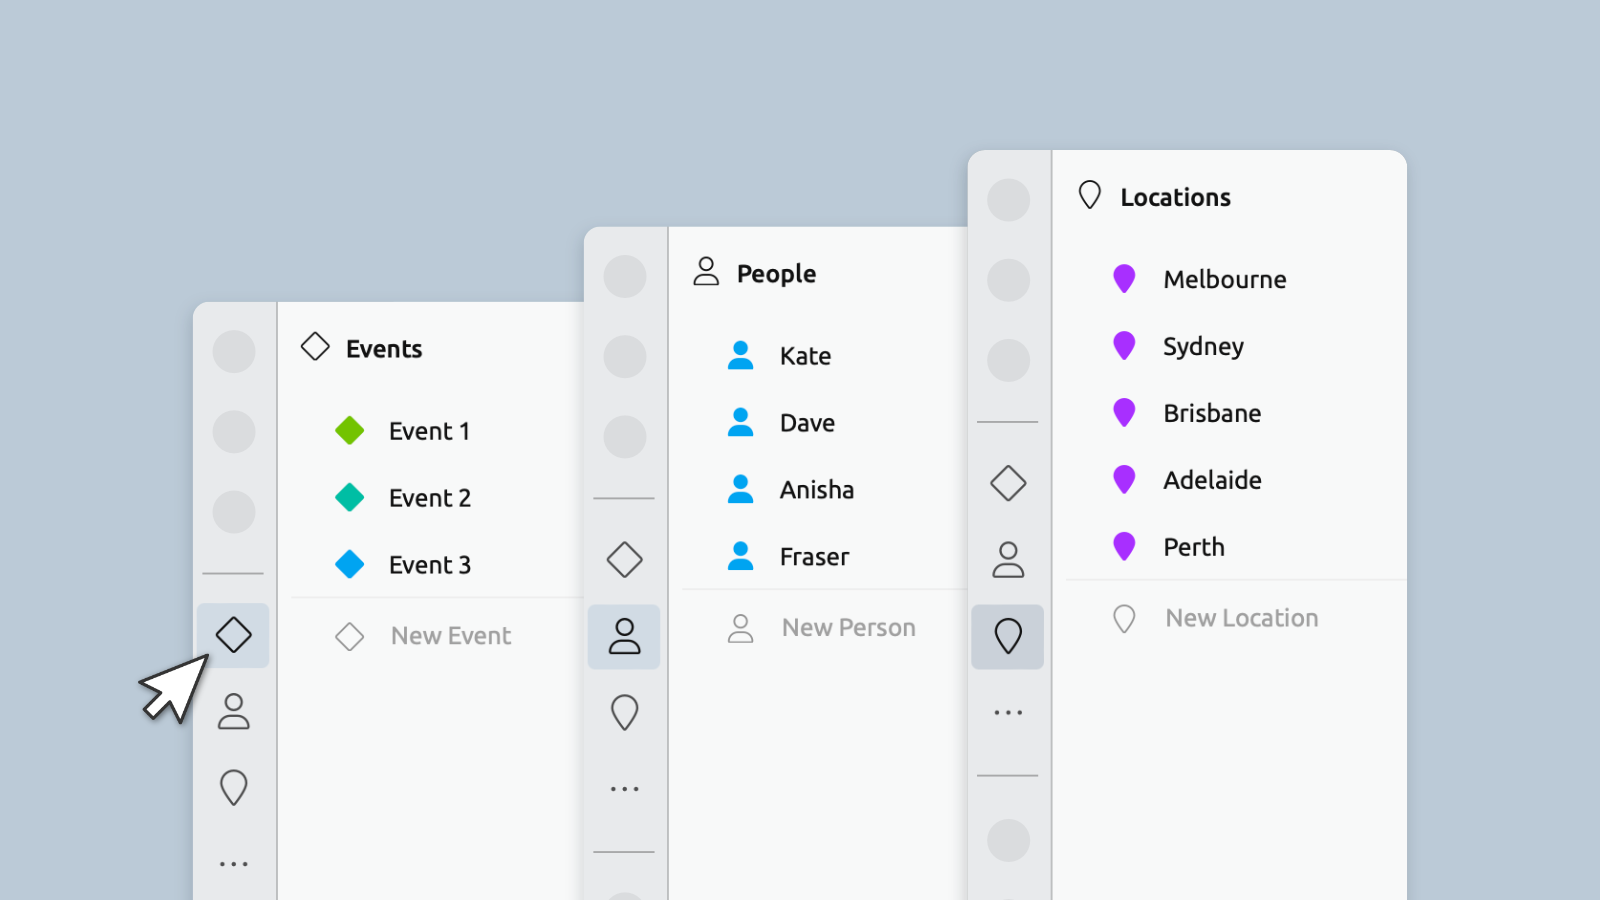Select highlighted People icon in People panel sidebar

pyautogui.click(x=624, y=636)
